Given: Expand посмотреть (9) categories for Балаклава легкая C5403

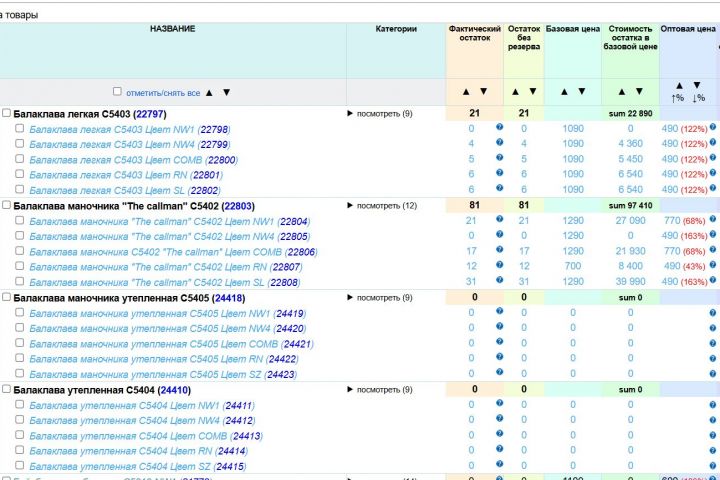Looking at the screenshot, I should [x=379, y=114].
